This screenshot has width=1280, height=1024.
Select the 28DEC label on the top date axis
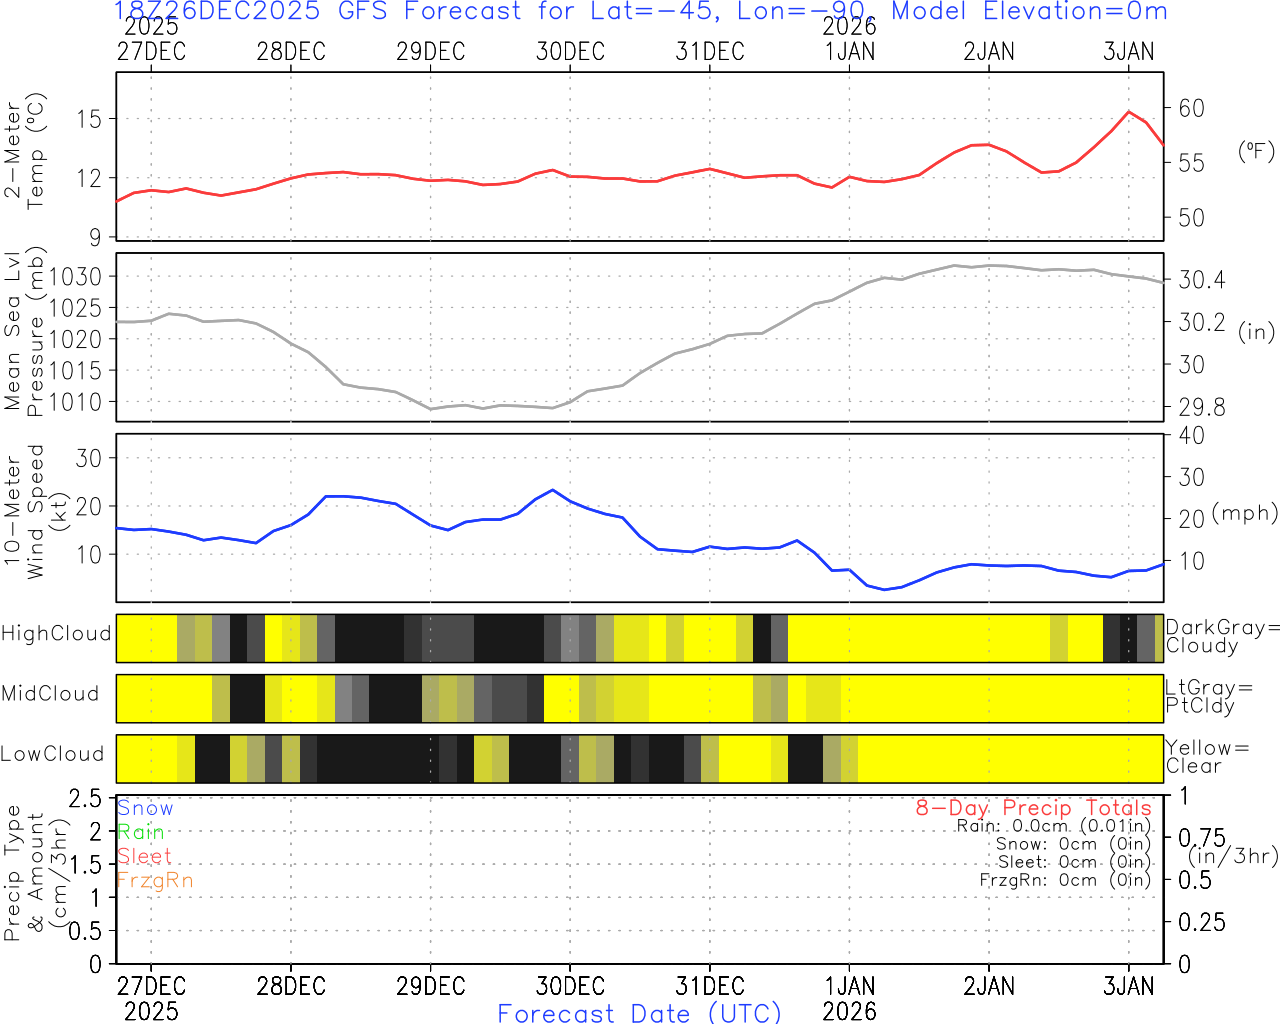click(291, 52)
